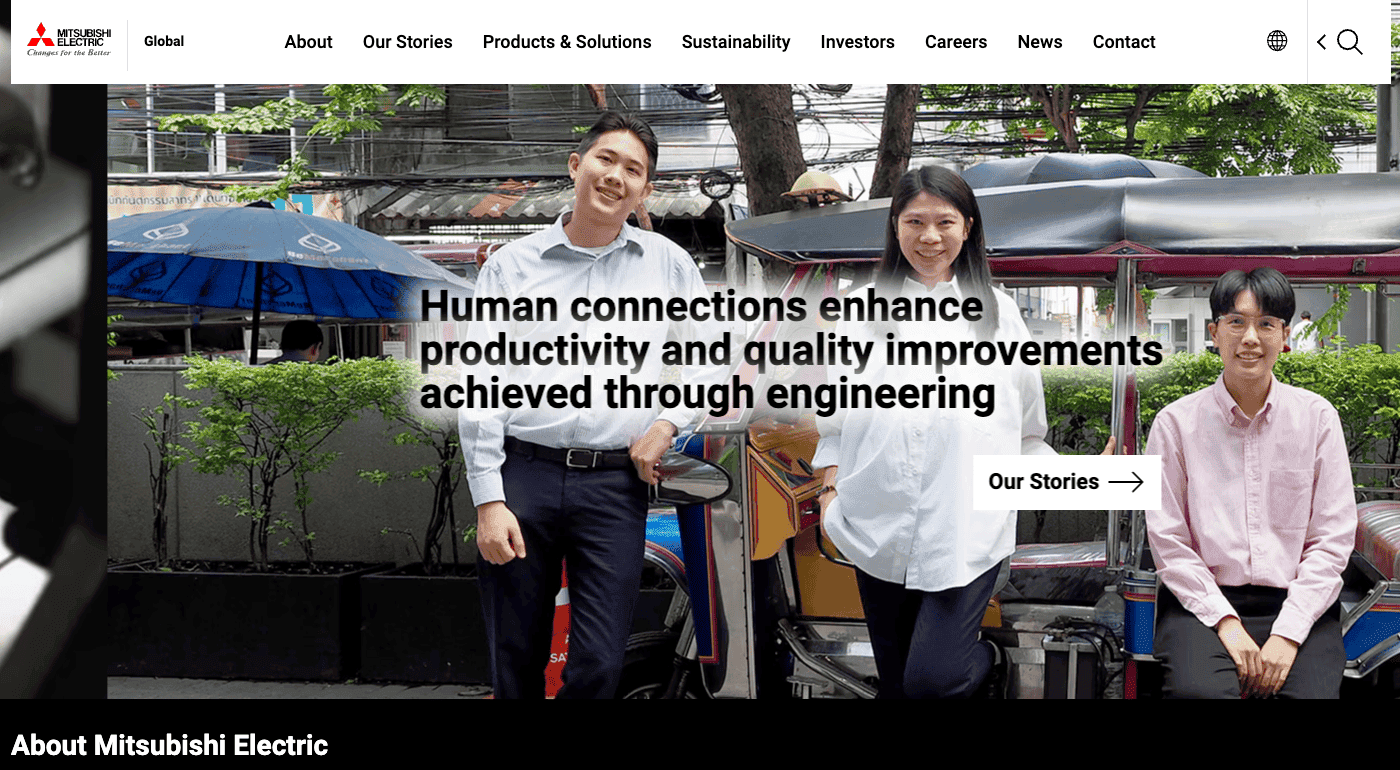Screen dimensions: 1400x770
Task: Click the white Our Stories button
Action: pos(1067,482)
